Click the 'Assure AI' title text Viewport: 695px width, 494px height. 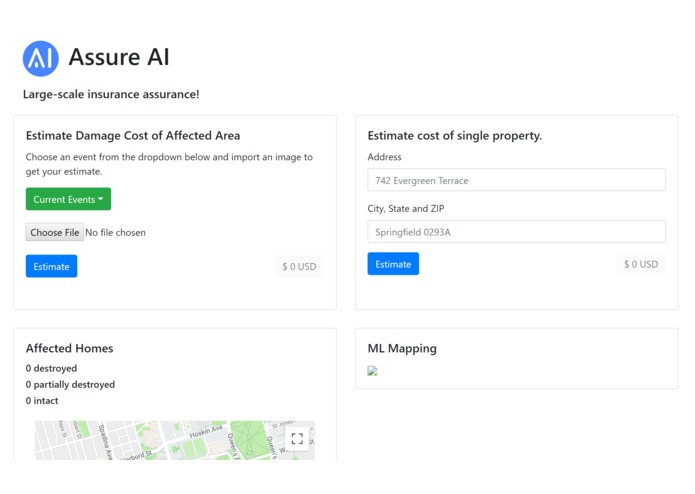point(119,57)
